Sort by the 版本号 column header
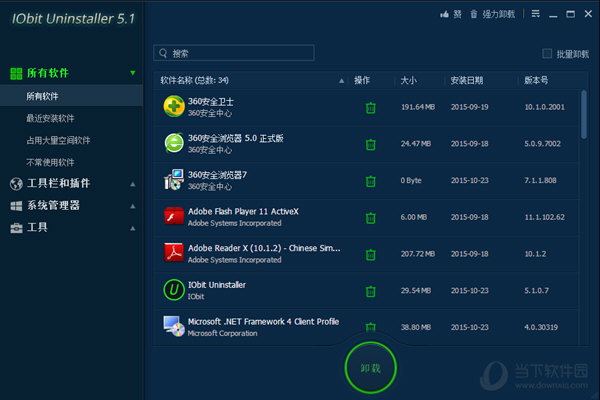The image size is (600, 400). pos(536,80)
